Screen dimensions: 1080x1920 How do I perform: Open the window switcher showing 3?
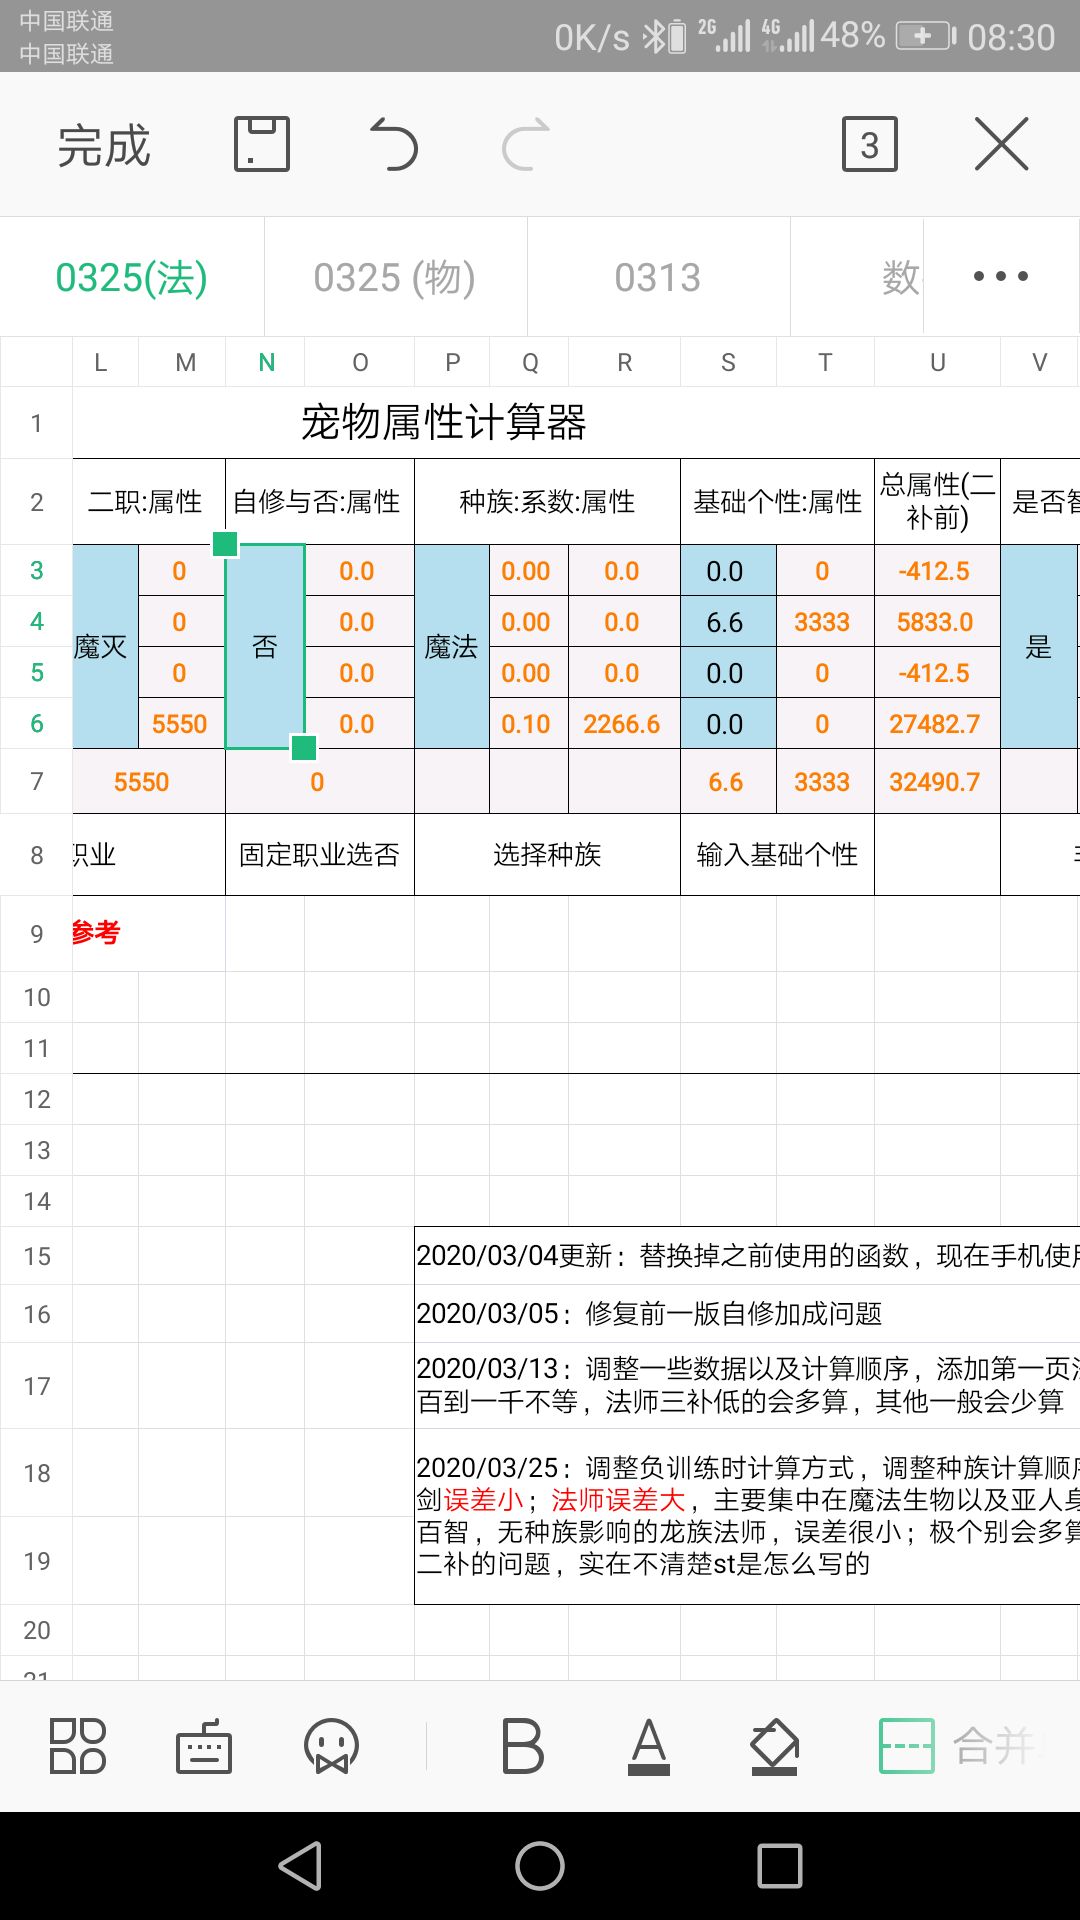870,145
